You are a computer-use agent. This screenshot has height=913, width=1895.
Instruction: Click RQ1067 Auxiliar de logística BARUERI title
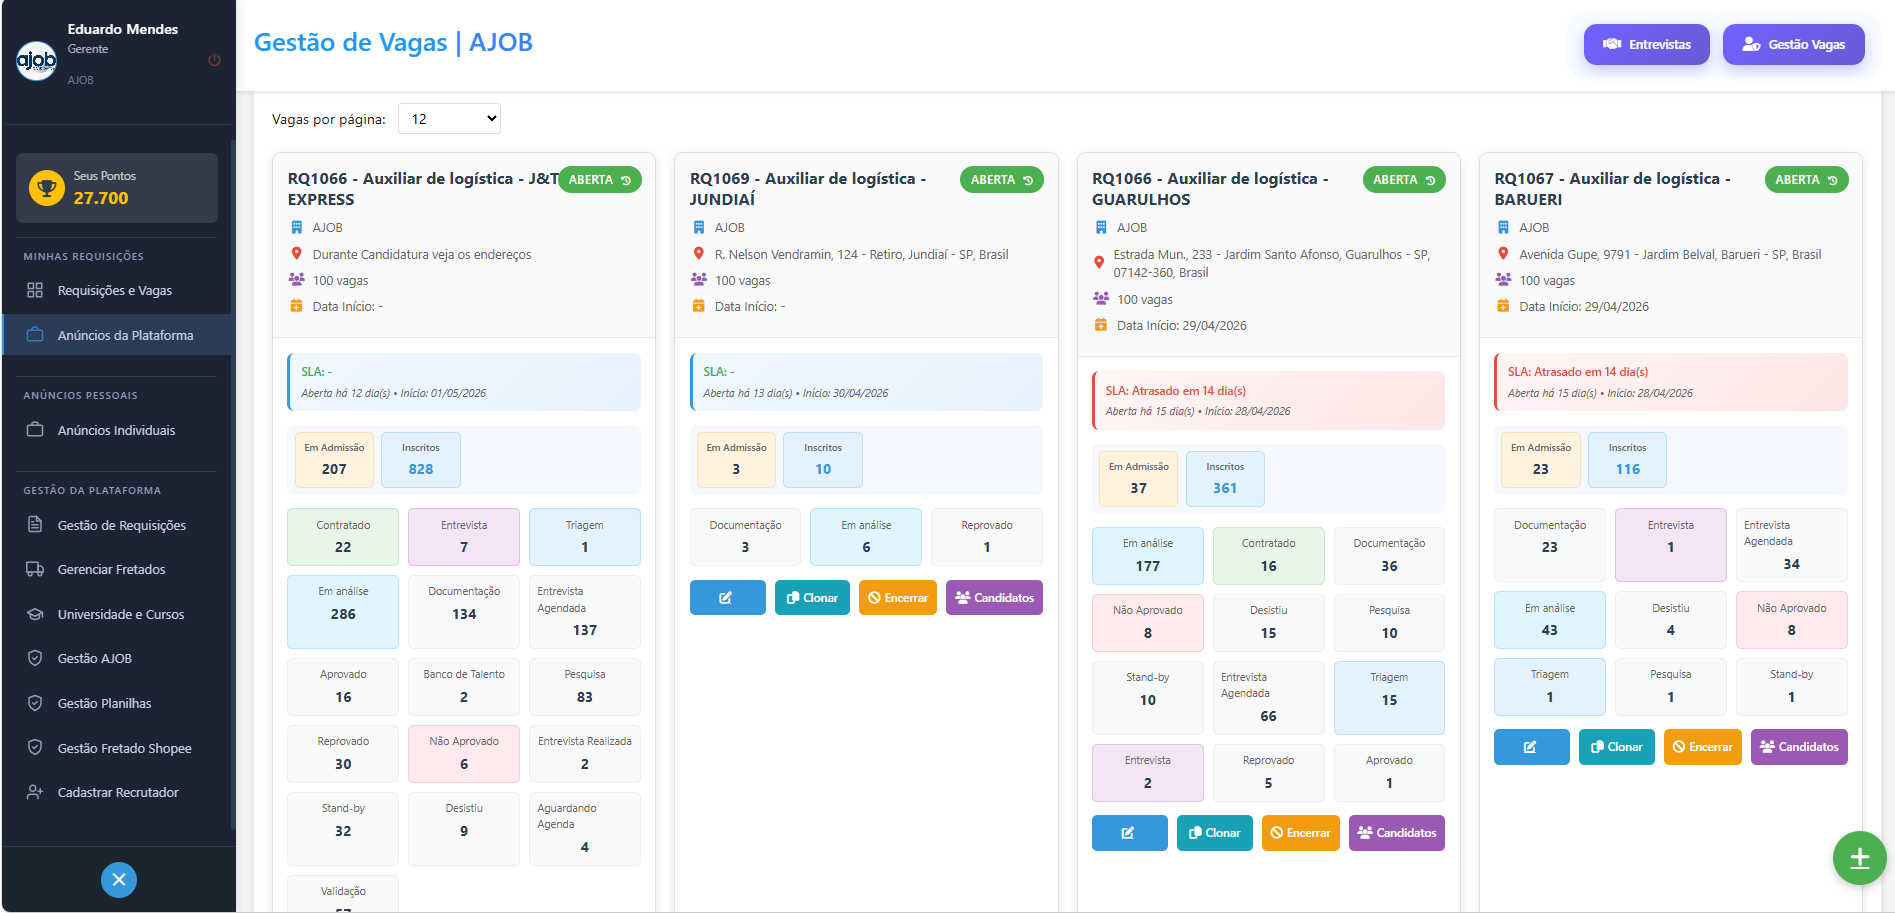[1613, 189]
